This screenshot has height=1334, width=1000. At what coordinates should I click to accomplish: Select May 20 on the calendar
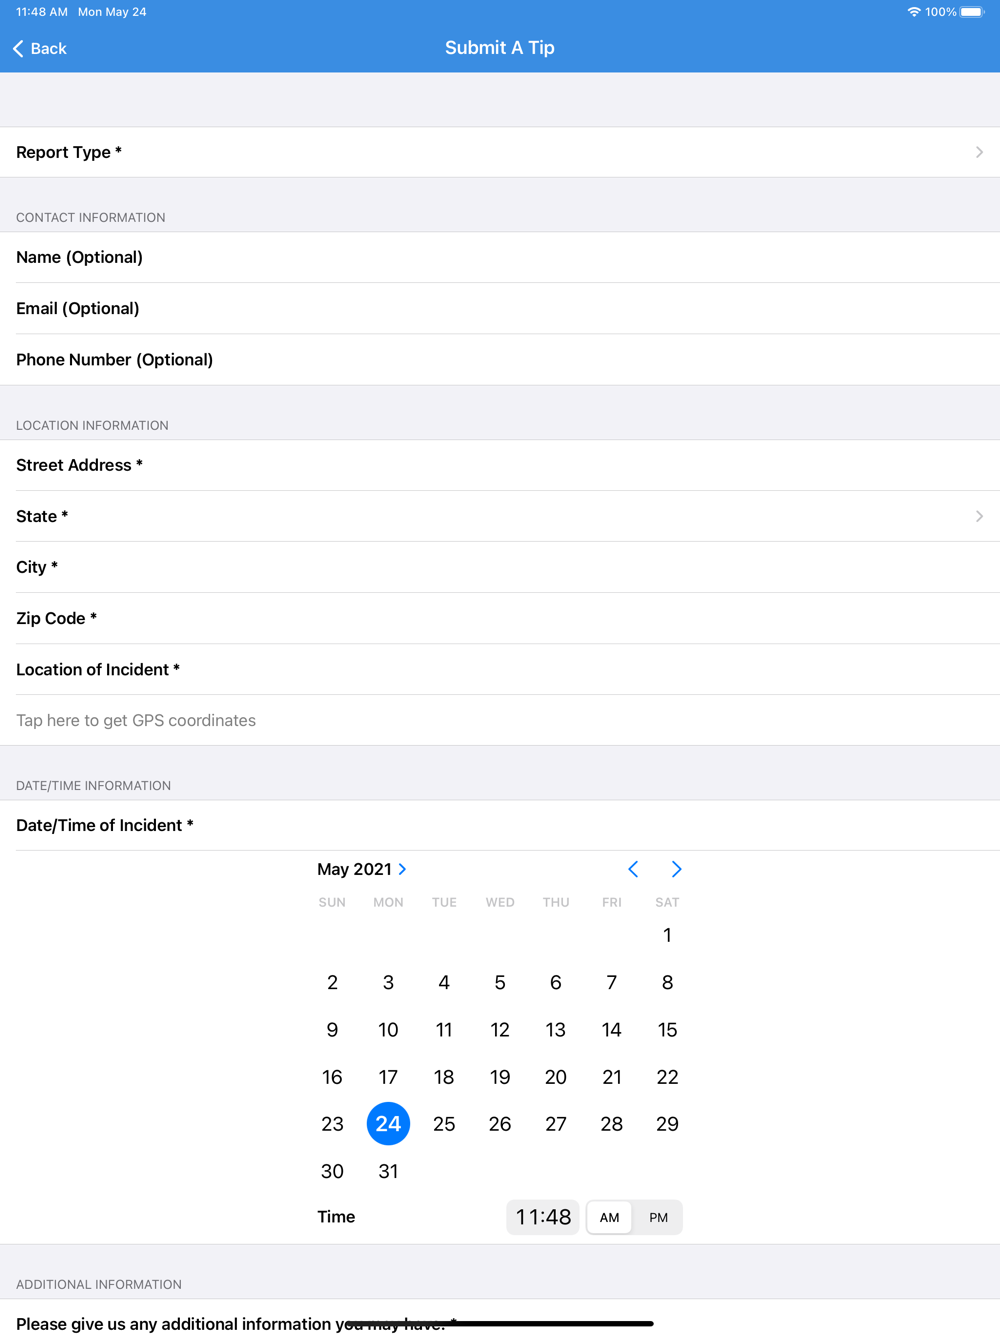pyautogui.click(x=556, y=1077)
